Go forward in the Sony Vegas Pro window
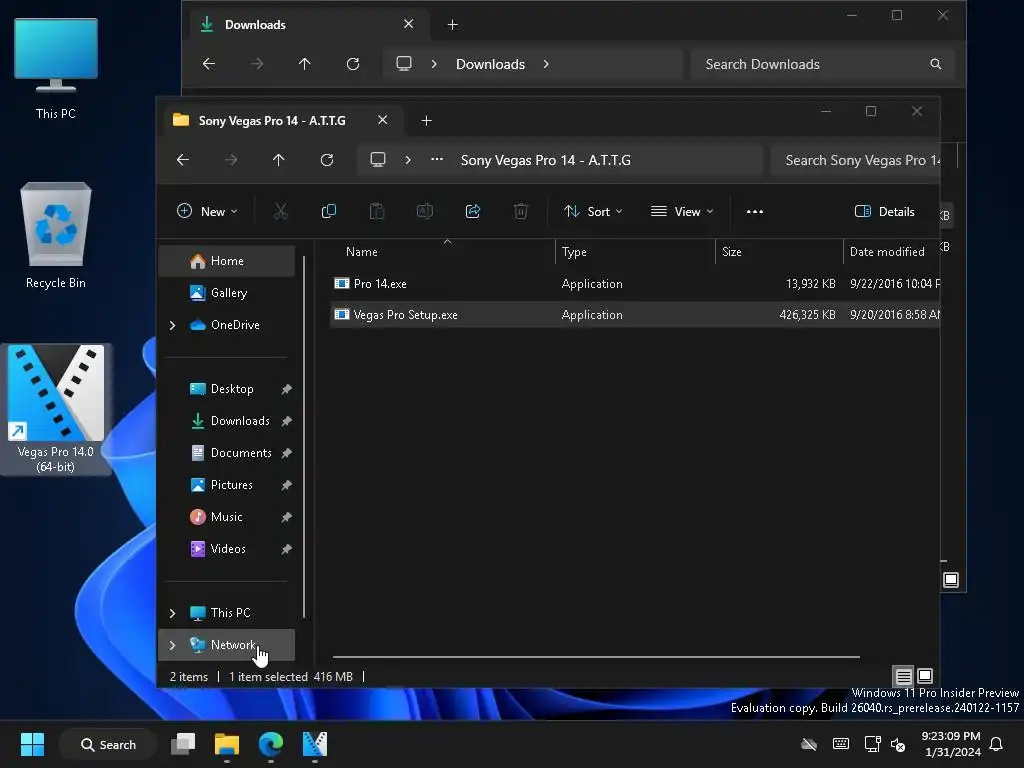The height and width of the screenshot is (768, 1024). coord(231,160)
